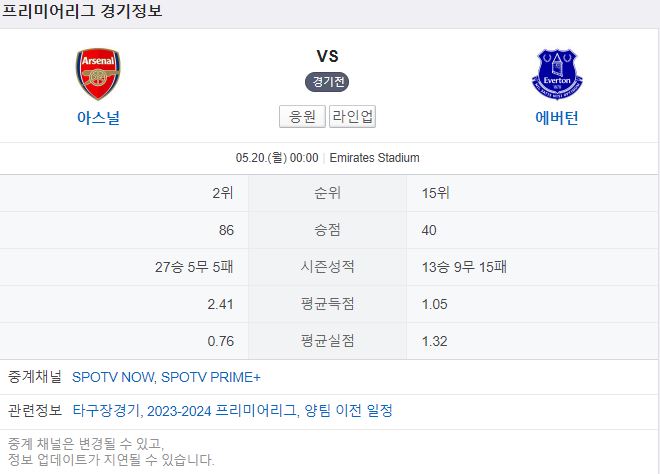Screen dimensions: 660x474
Task: Click the 순위 row label
Action: click(327, 193)
